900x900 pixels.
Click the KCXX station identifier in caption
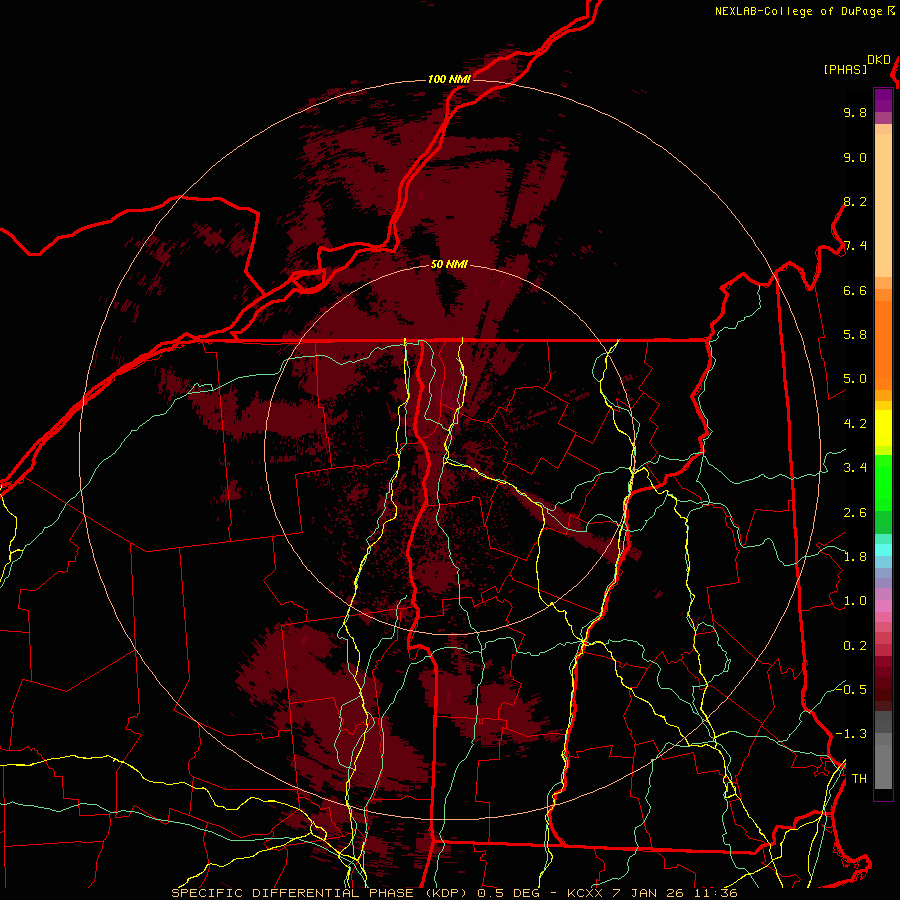click(x=587, y=893)
